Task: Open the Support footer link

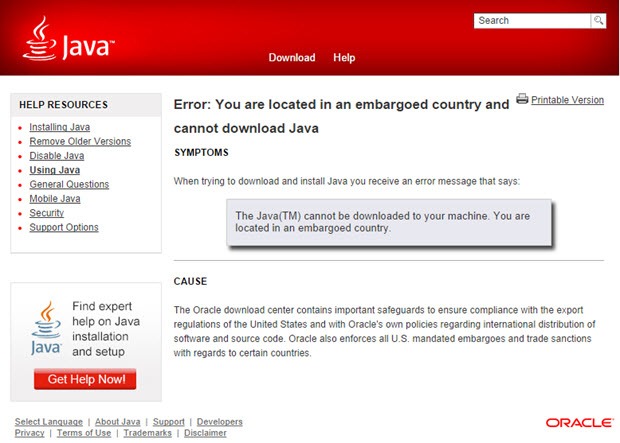Action: pos(168,422)
